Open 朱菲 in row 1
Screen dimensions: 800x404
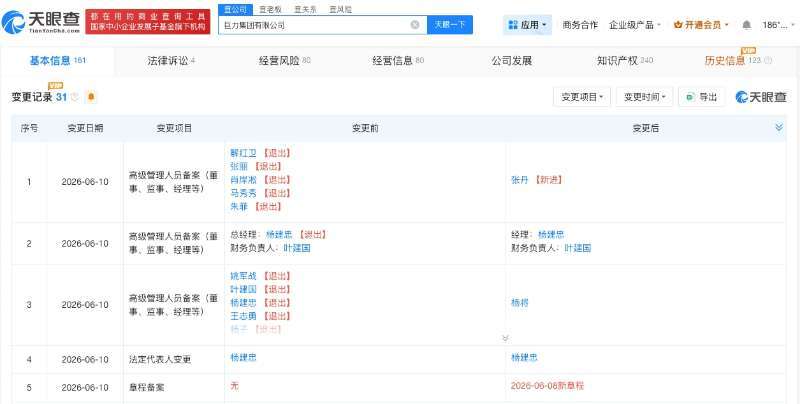point(239,206)
